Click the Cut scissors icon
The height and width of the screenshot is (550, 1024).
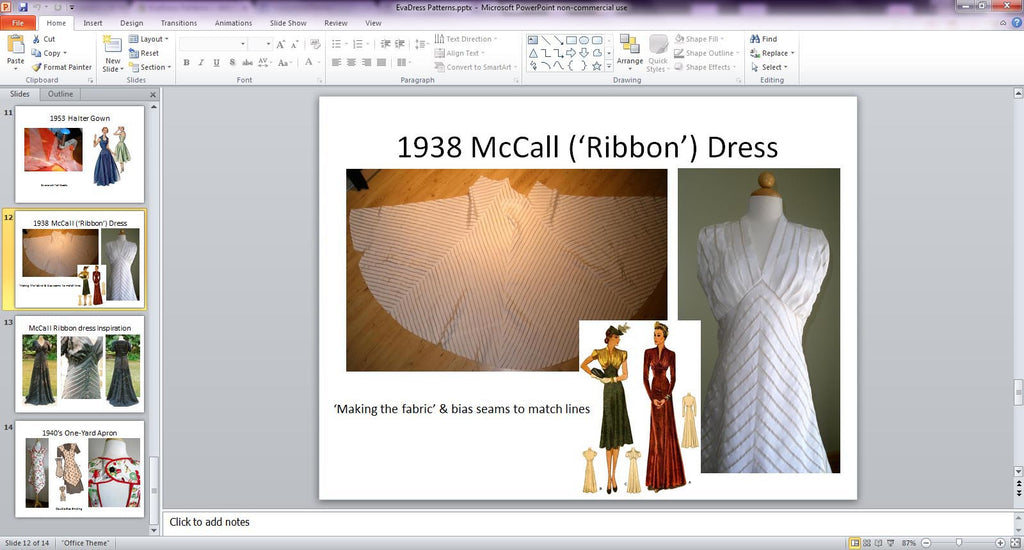tap(36, 39)
